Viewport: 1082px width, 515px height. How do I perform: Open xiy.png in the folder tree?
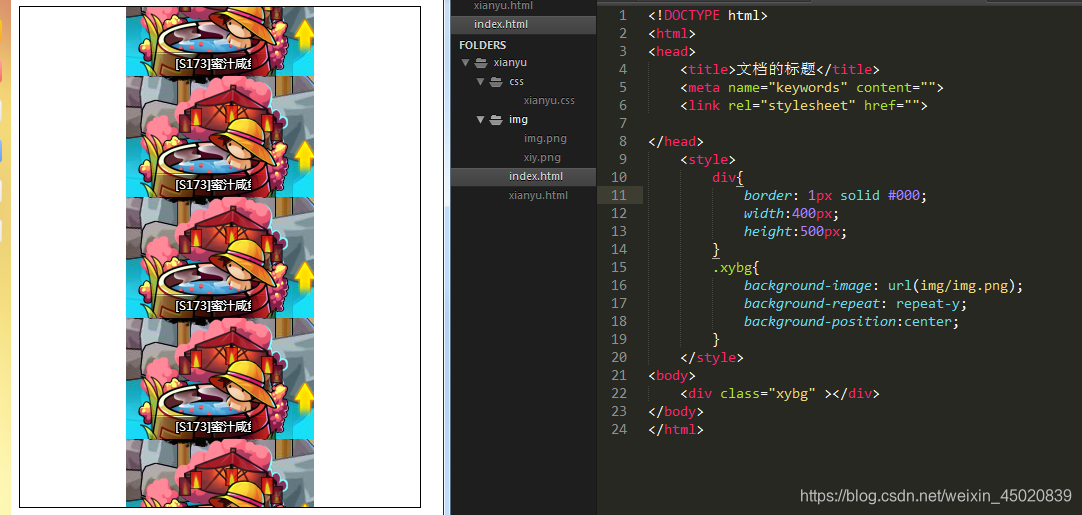pyautogui.click(x=542, y=157)
